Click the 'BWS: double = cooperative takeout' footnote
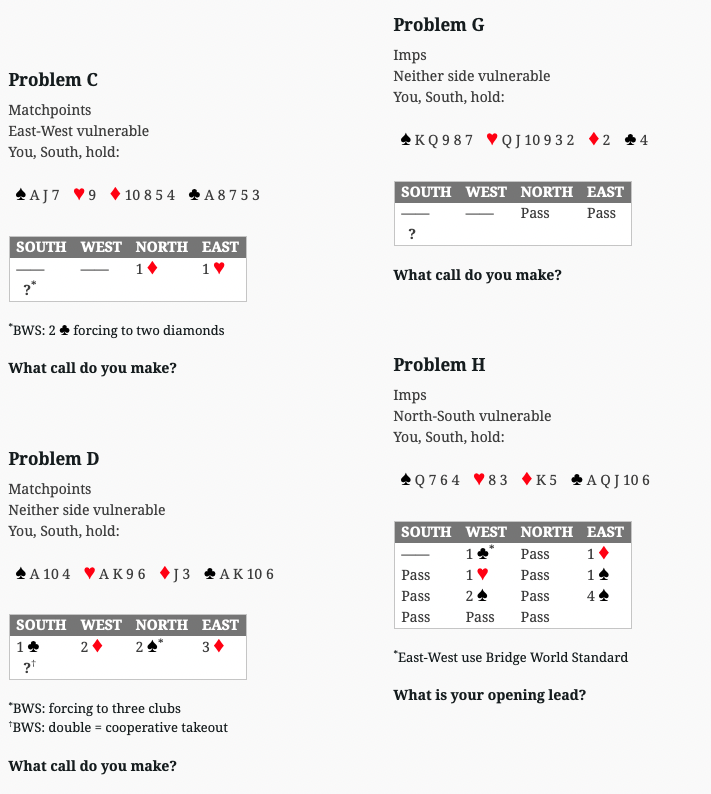The height and width of the screenshot is (794, 711). (118, 727)
